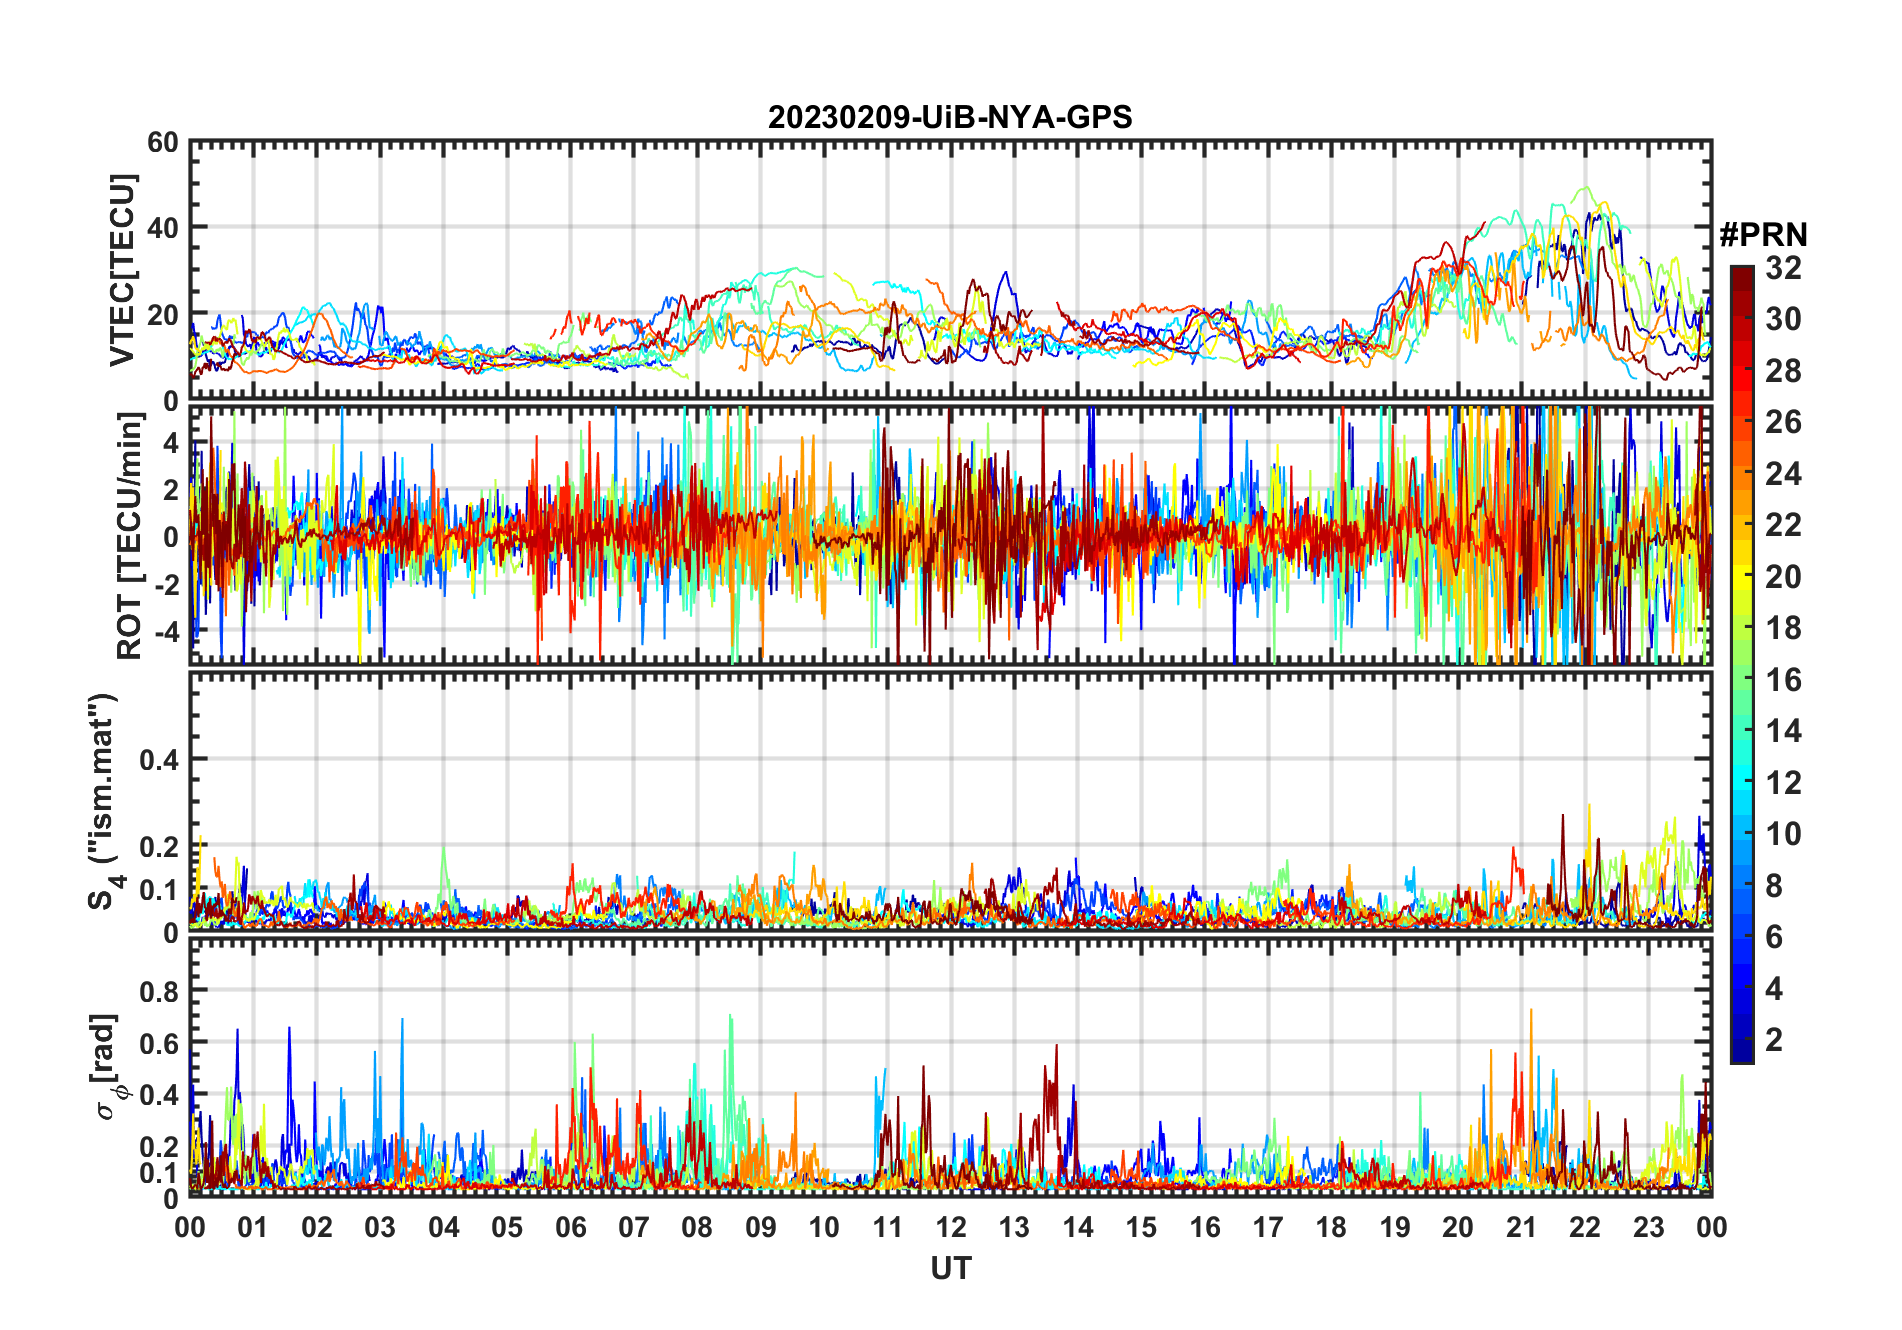
Task: Click the colorbar label 12
Action: [1783, 782]
